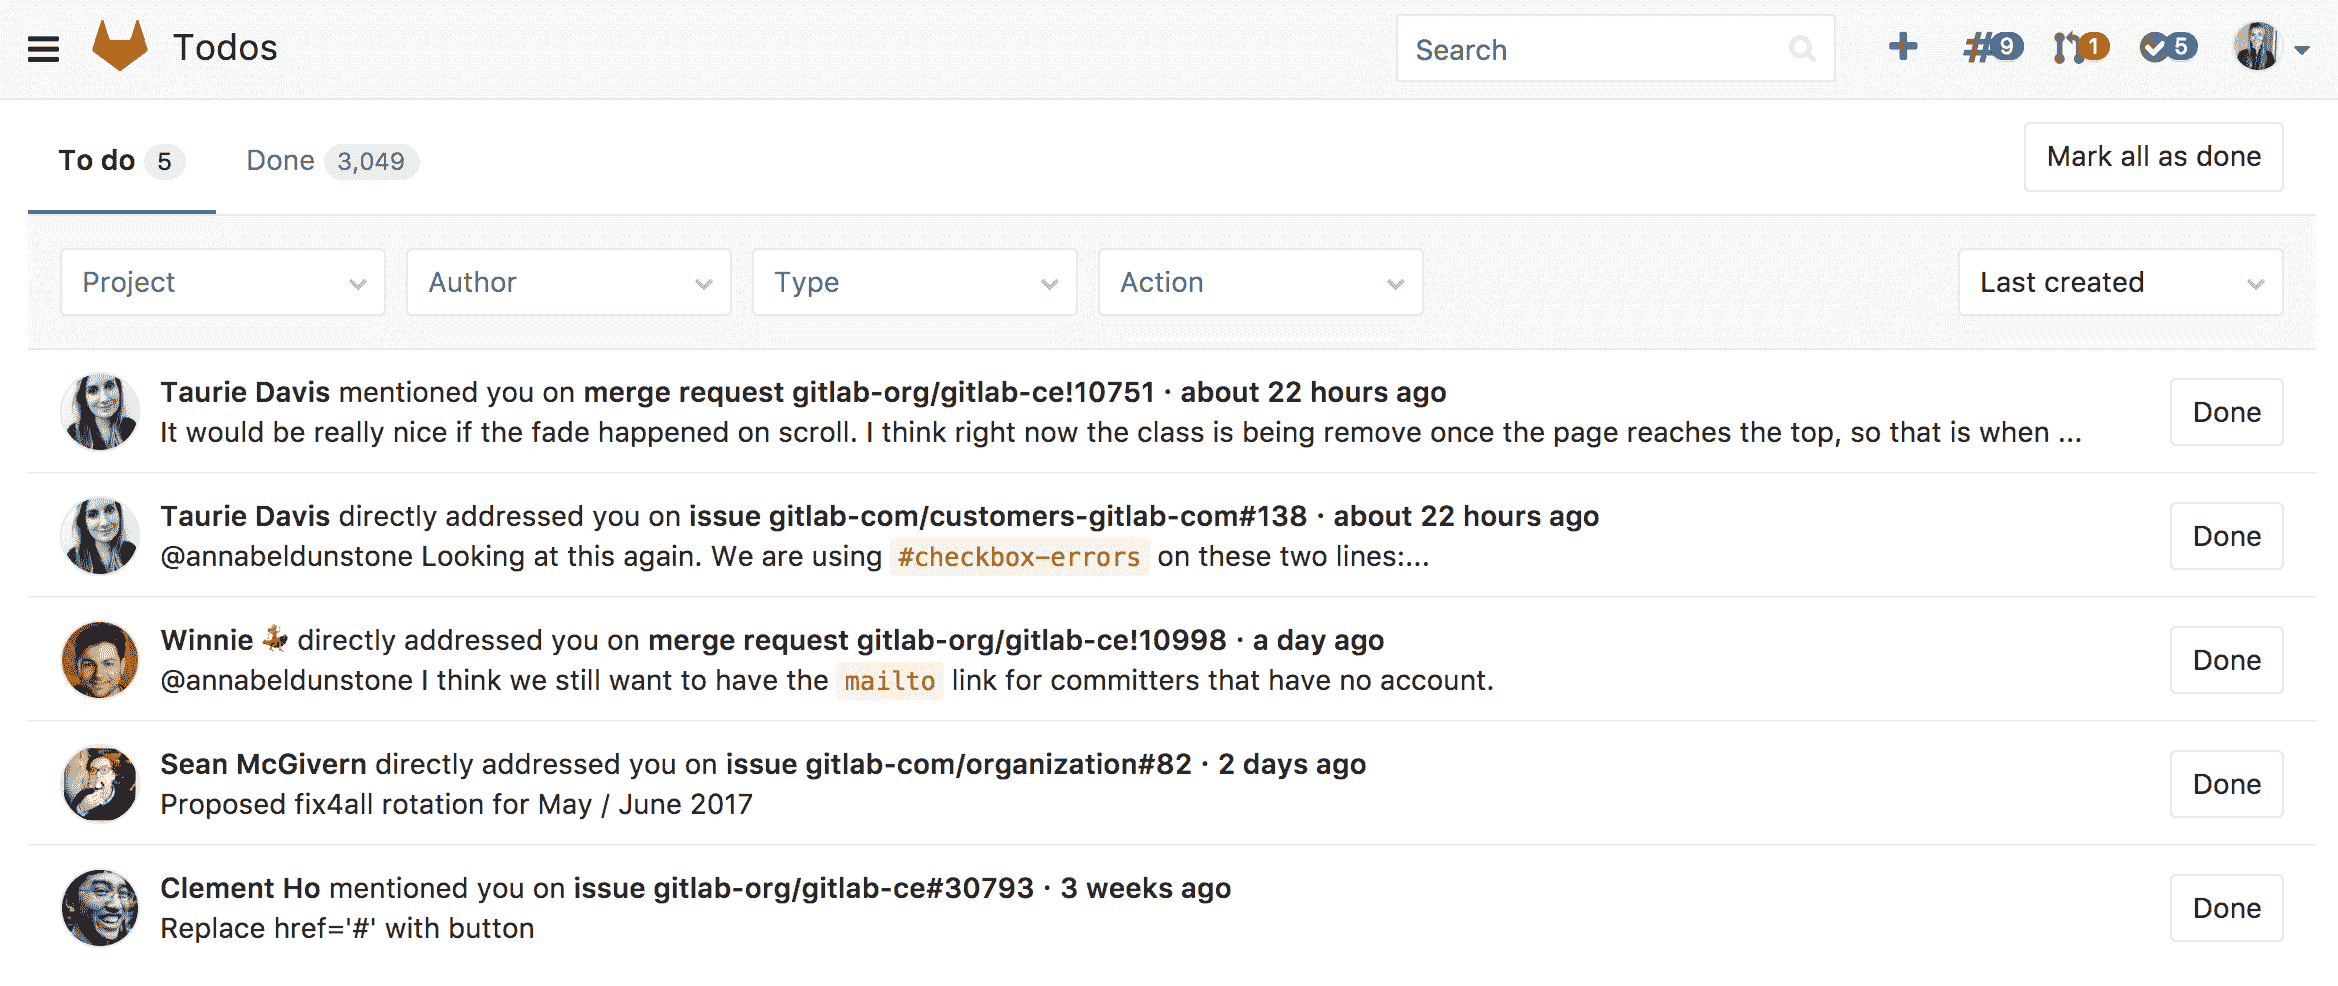Click into the Search input field
The height and width of the screenshot is (986, 2338).
coord(1595,49)
